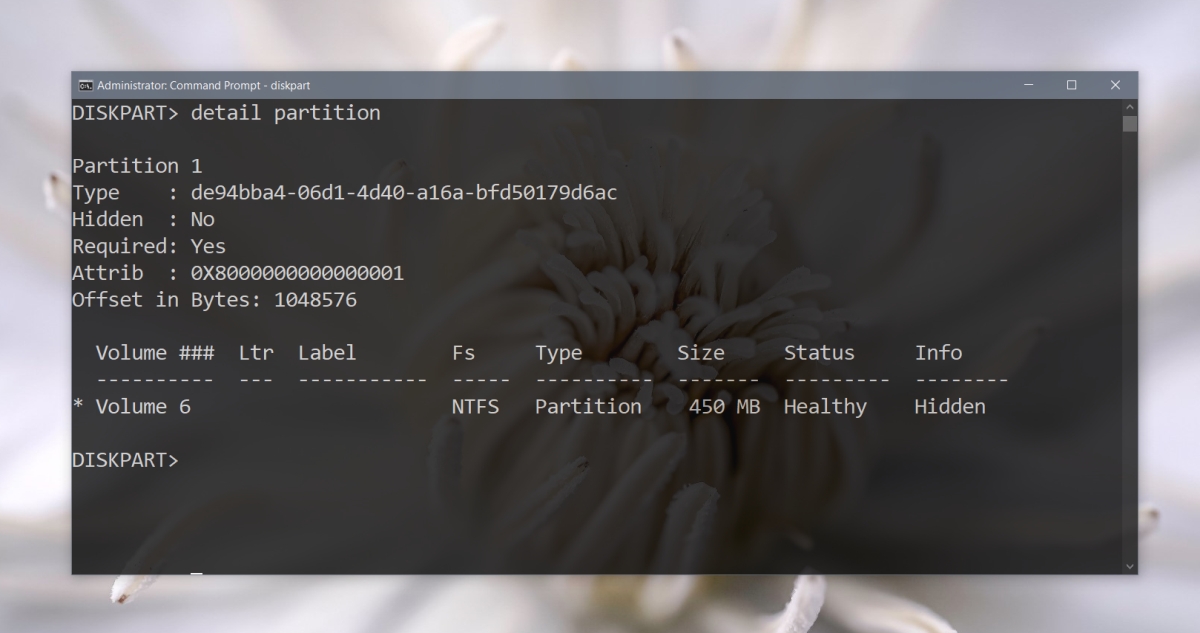The height and width of the screenshot is (633, 1200).
Task: Click the 'Required: Yes' line
Action: (x=149, y=246)
